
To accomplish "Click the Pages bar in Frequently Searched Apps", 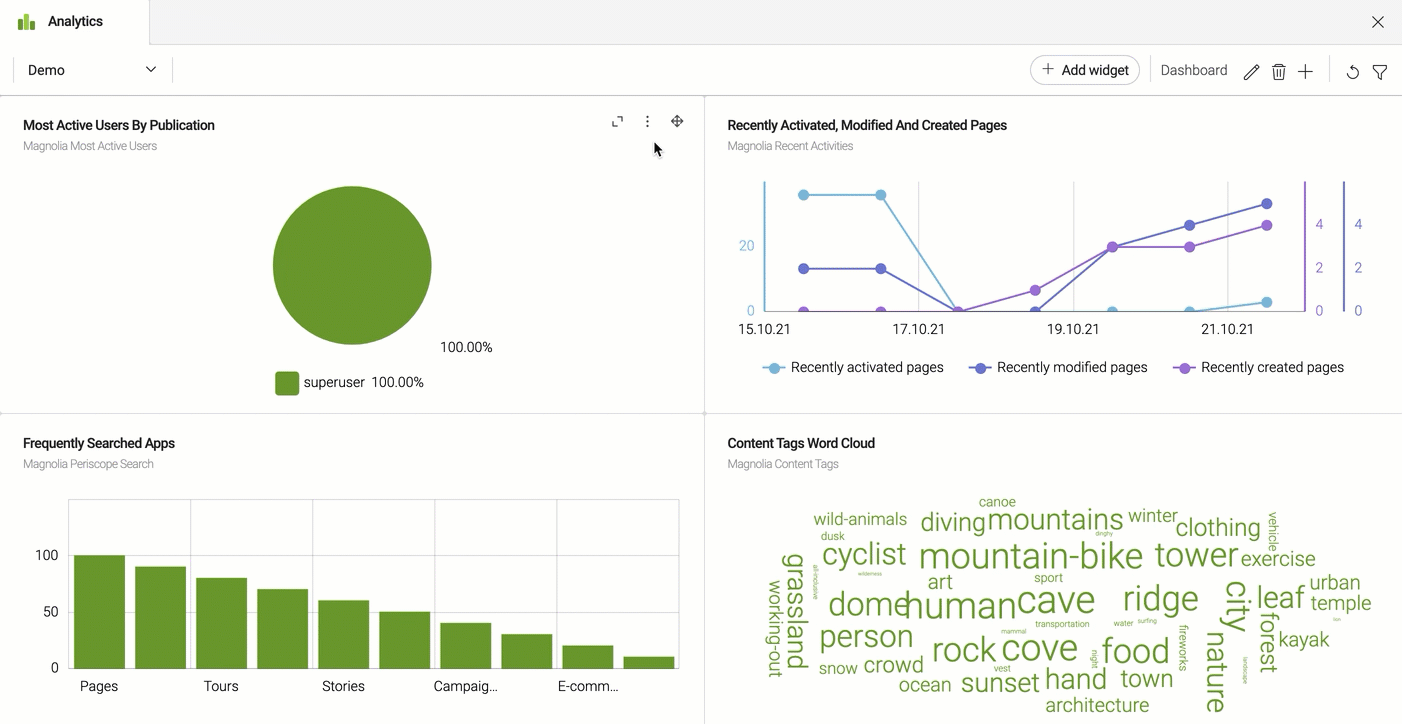I will tap(98, 610).
